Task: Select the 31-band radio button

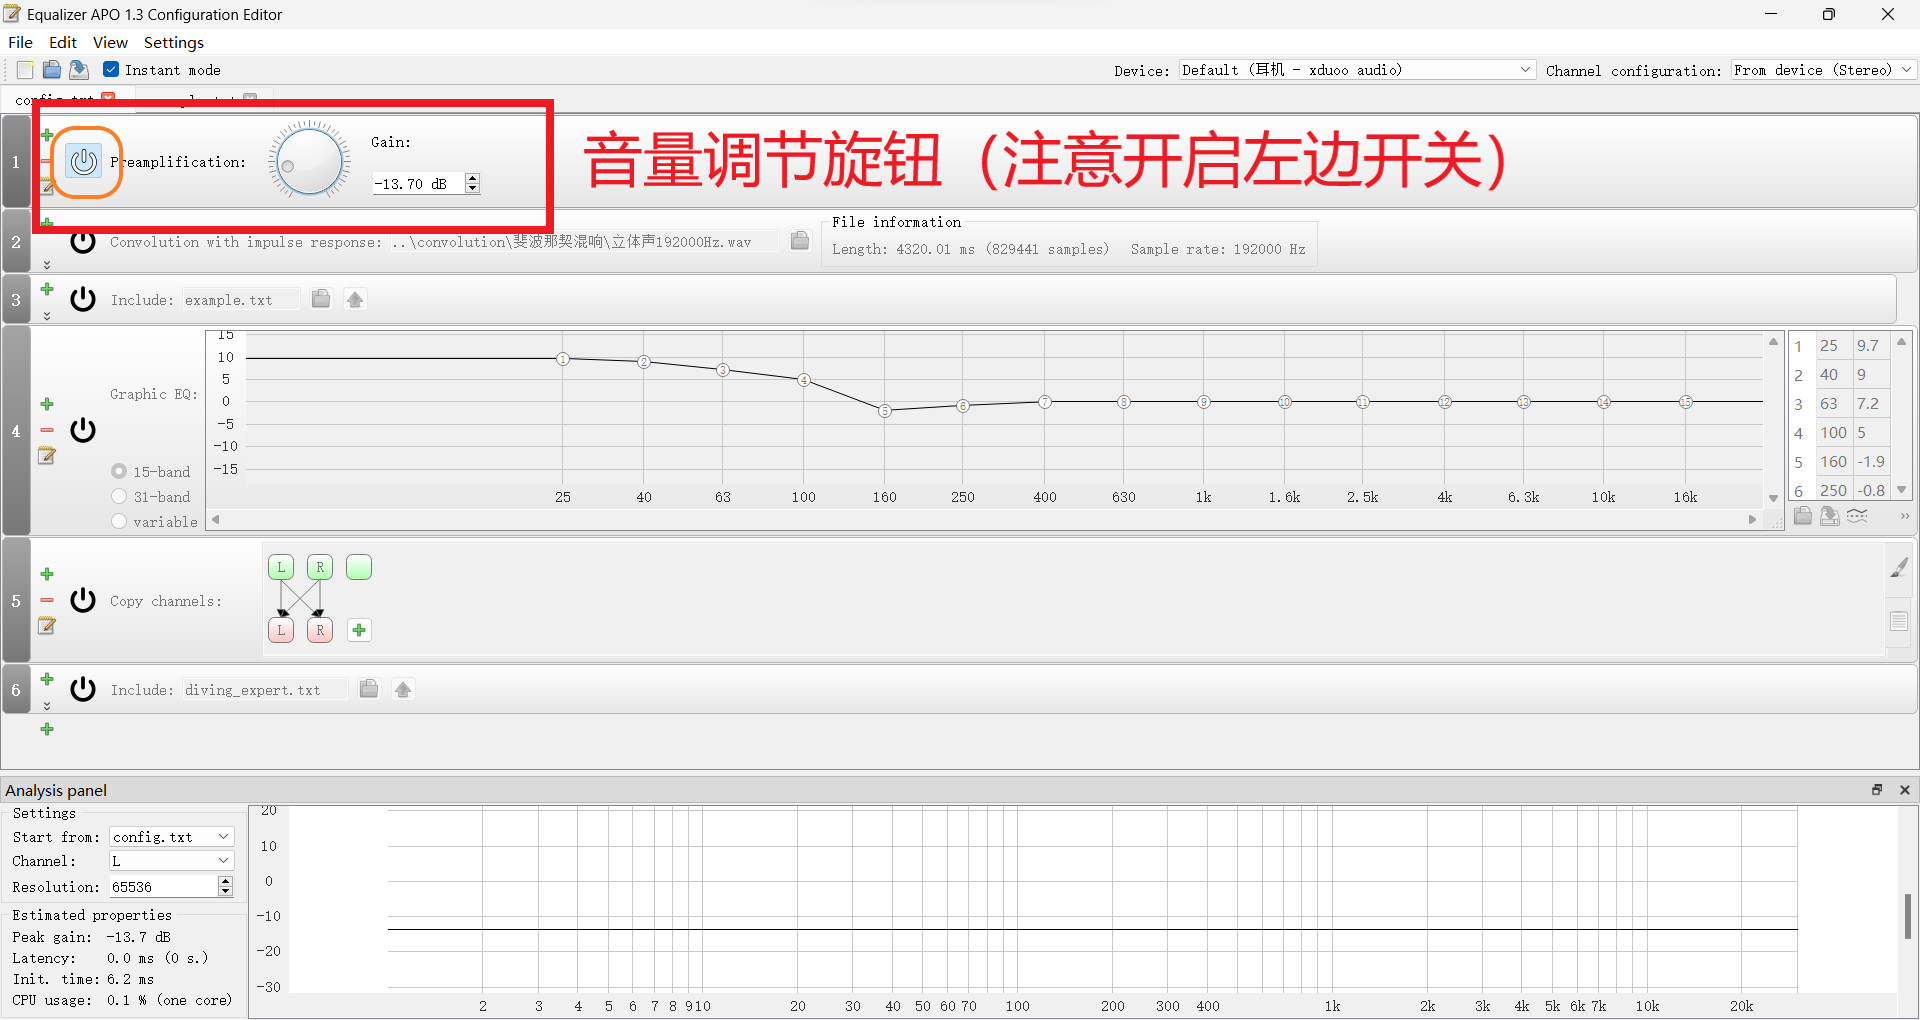Action: click(x=119, y=496)
